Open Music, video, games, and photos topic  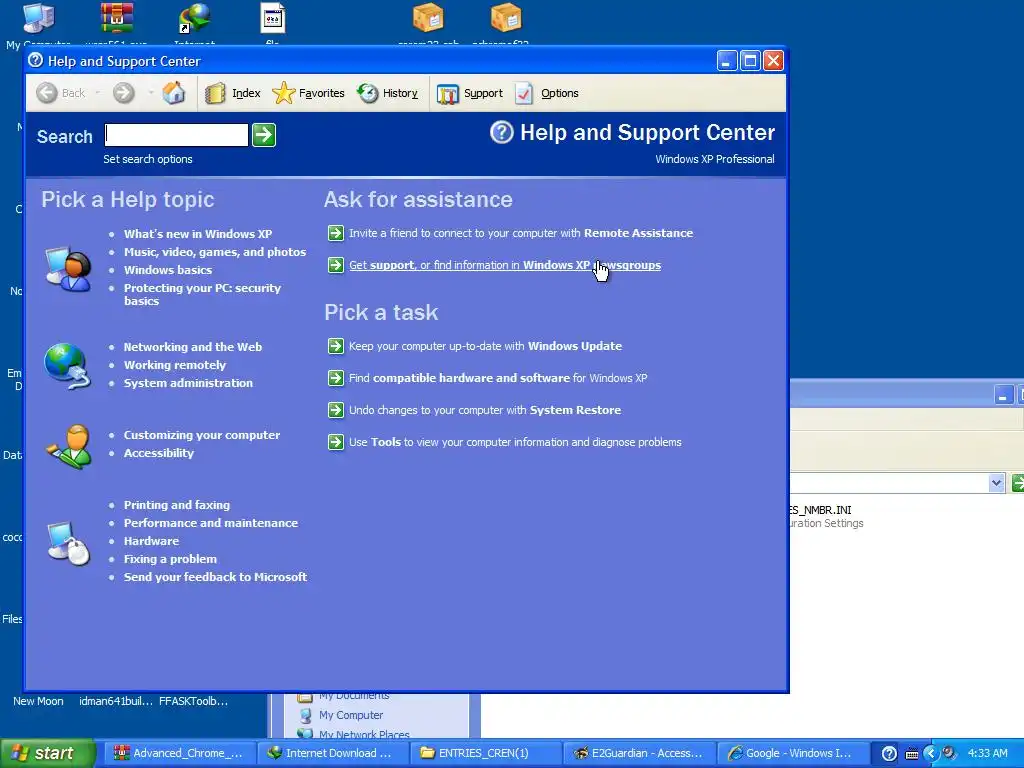(x=215, y=252)
